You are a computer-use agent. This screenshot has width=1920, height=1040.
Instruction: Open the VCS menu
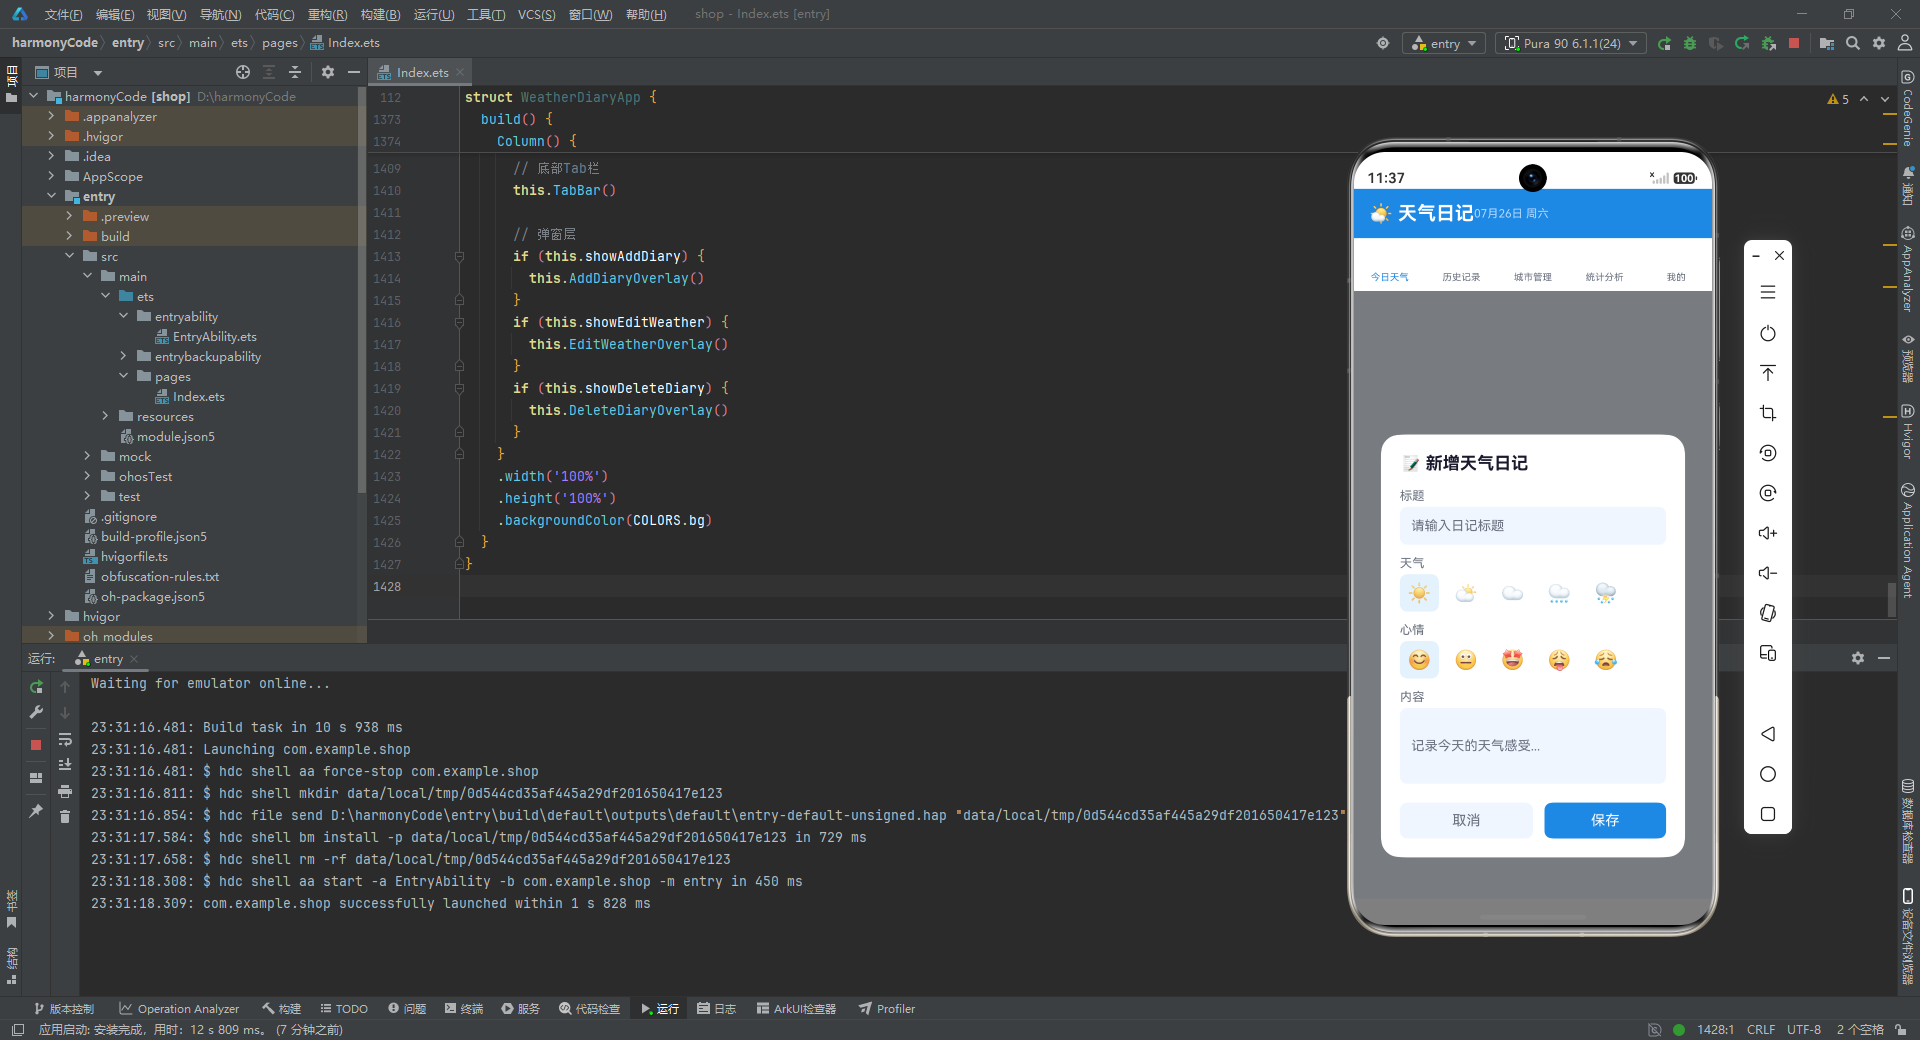[536, 14]
